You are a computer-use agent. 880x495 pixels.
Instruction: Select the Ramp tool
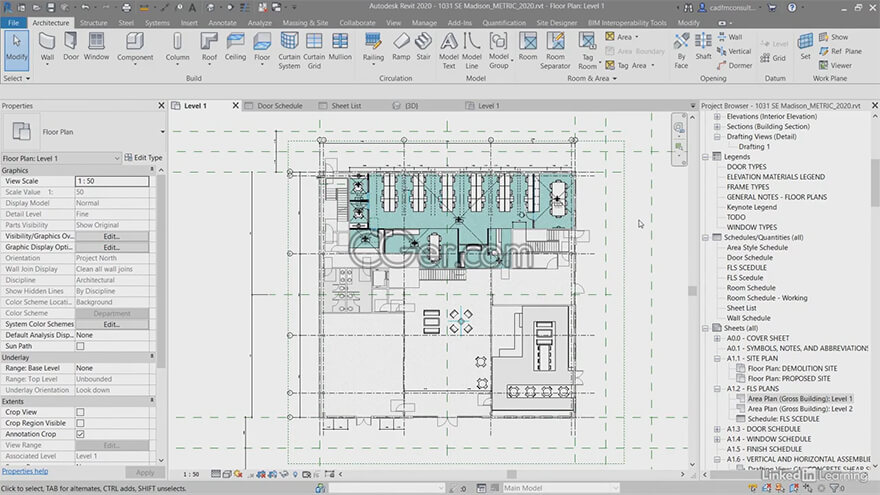click(x=401, y=47)
